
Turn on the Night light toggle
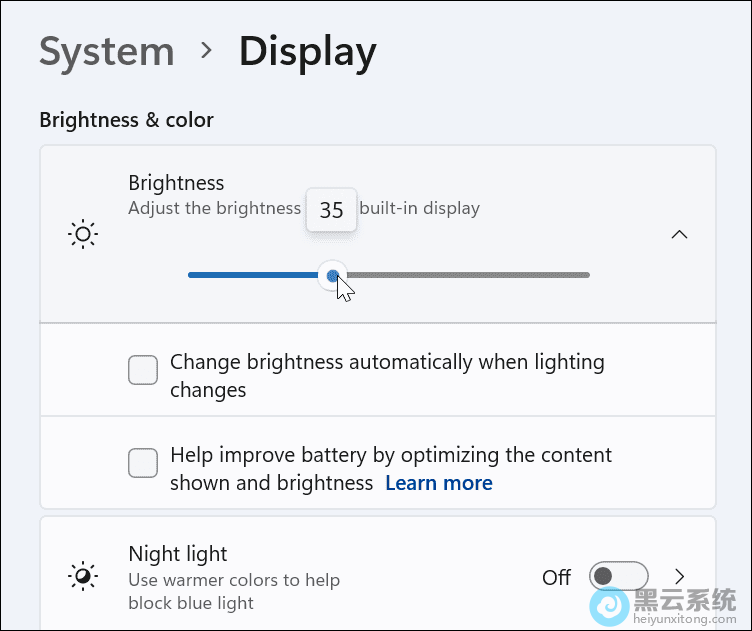point(618,577)
